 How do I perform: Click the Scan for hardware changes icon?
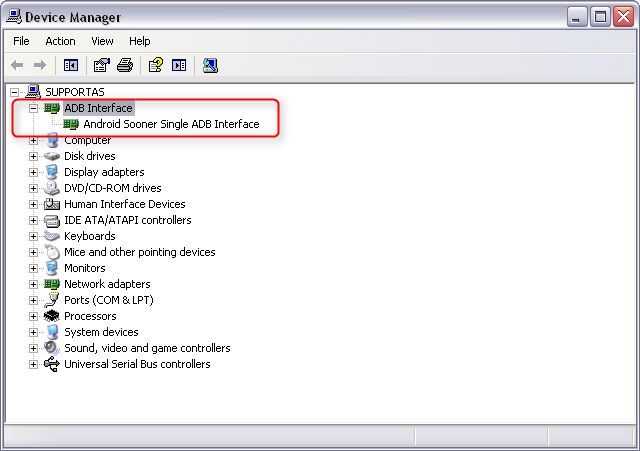pyautogui.click(x=210, y=66)
